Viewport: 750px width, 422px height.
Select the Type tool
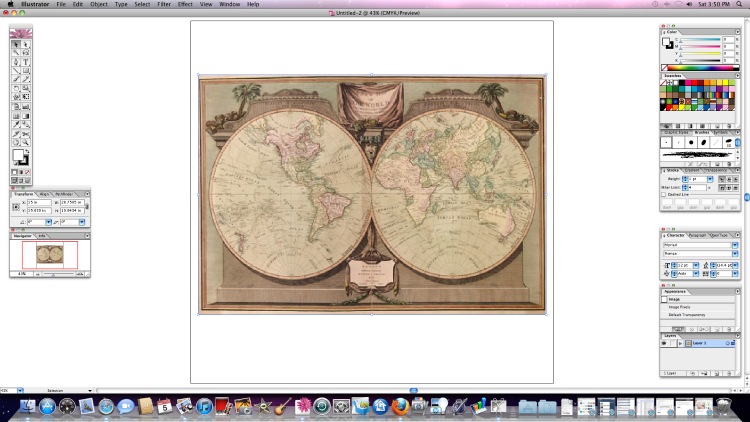(26, 62)
